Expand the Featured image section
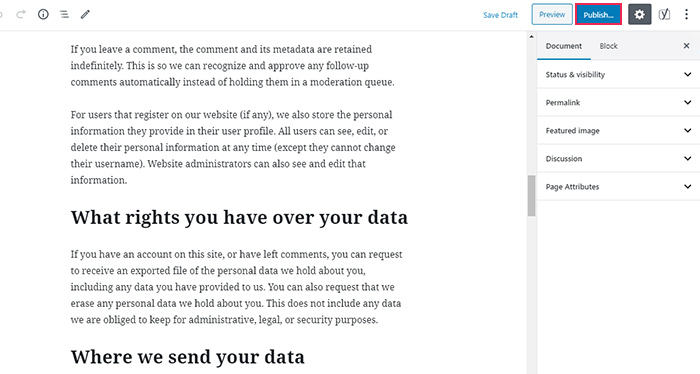 click(618, 131)
